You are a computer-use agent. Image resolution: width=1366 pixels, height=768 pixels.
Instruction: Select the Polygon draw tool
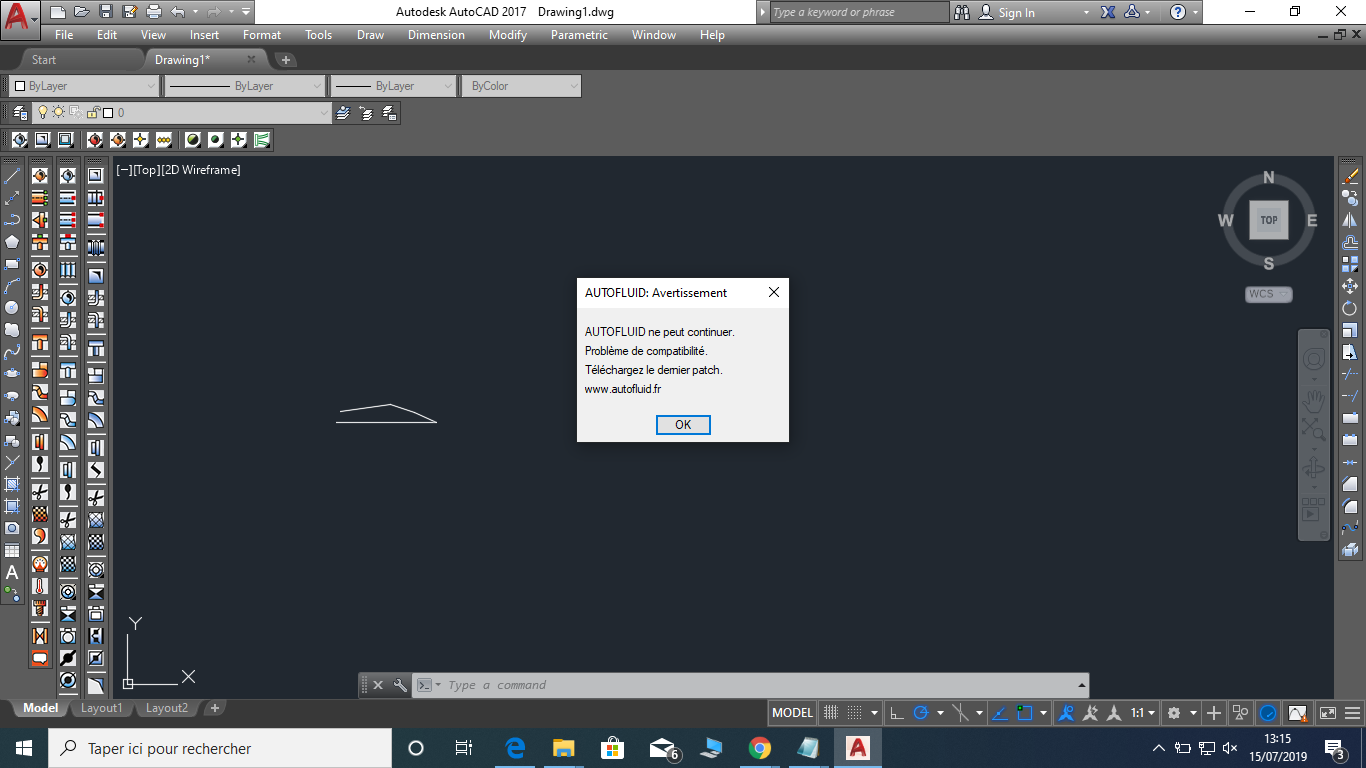[12, 242]
